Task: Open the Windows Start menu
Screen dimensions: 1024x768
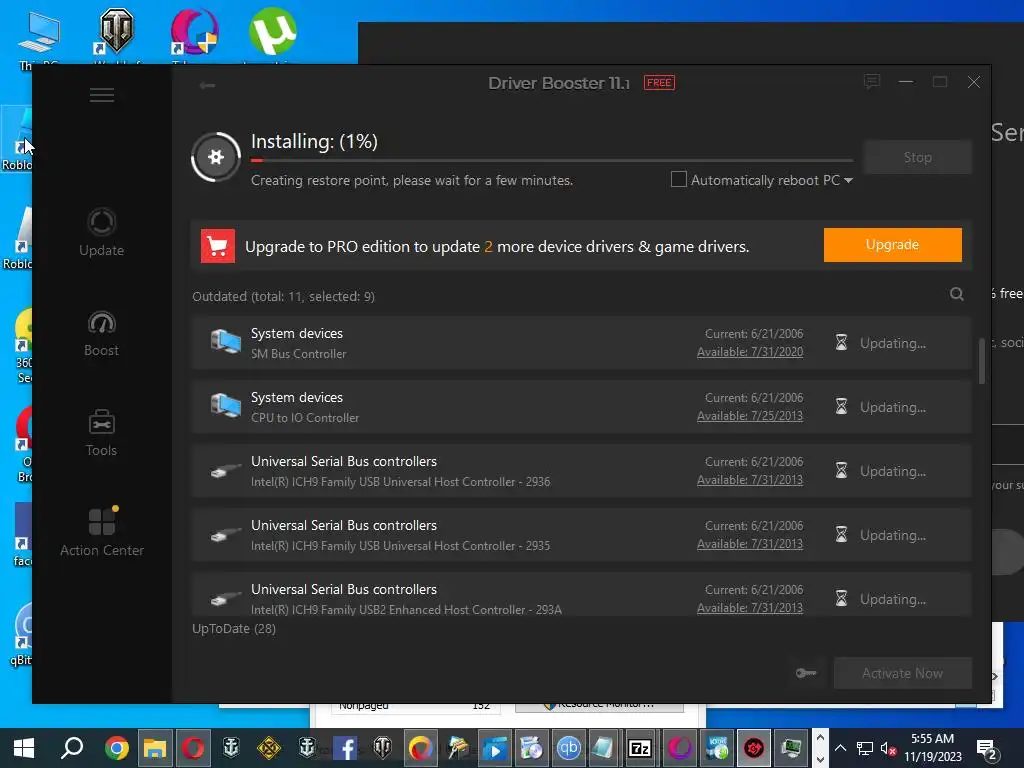Action: pos(24,748)
